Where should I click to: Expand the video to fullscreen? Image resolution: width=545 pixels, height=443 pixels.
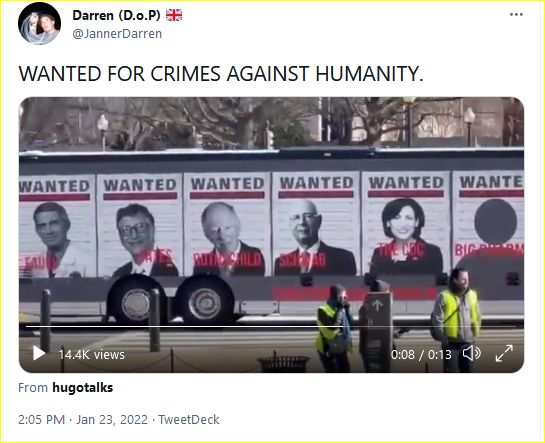coord(504,353)
